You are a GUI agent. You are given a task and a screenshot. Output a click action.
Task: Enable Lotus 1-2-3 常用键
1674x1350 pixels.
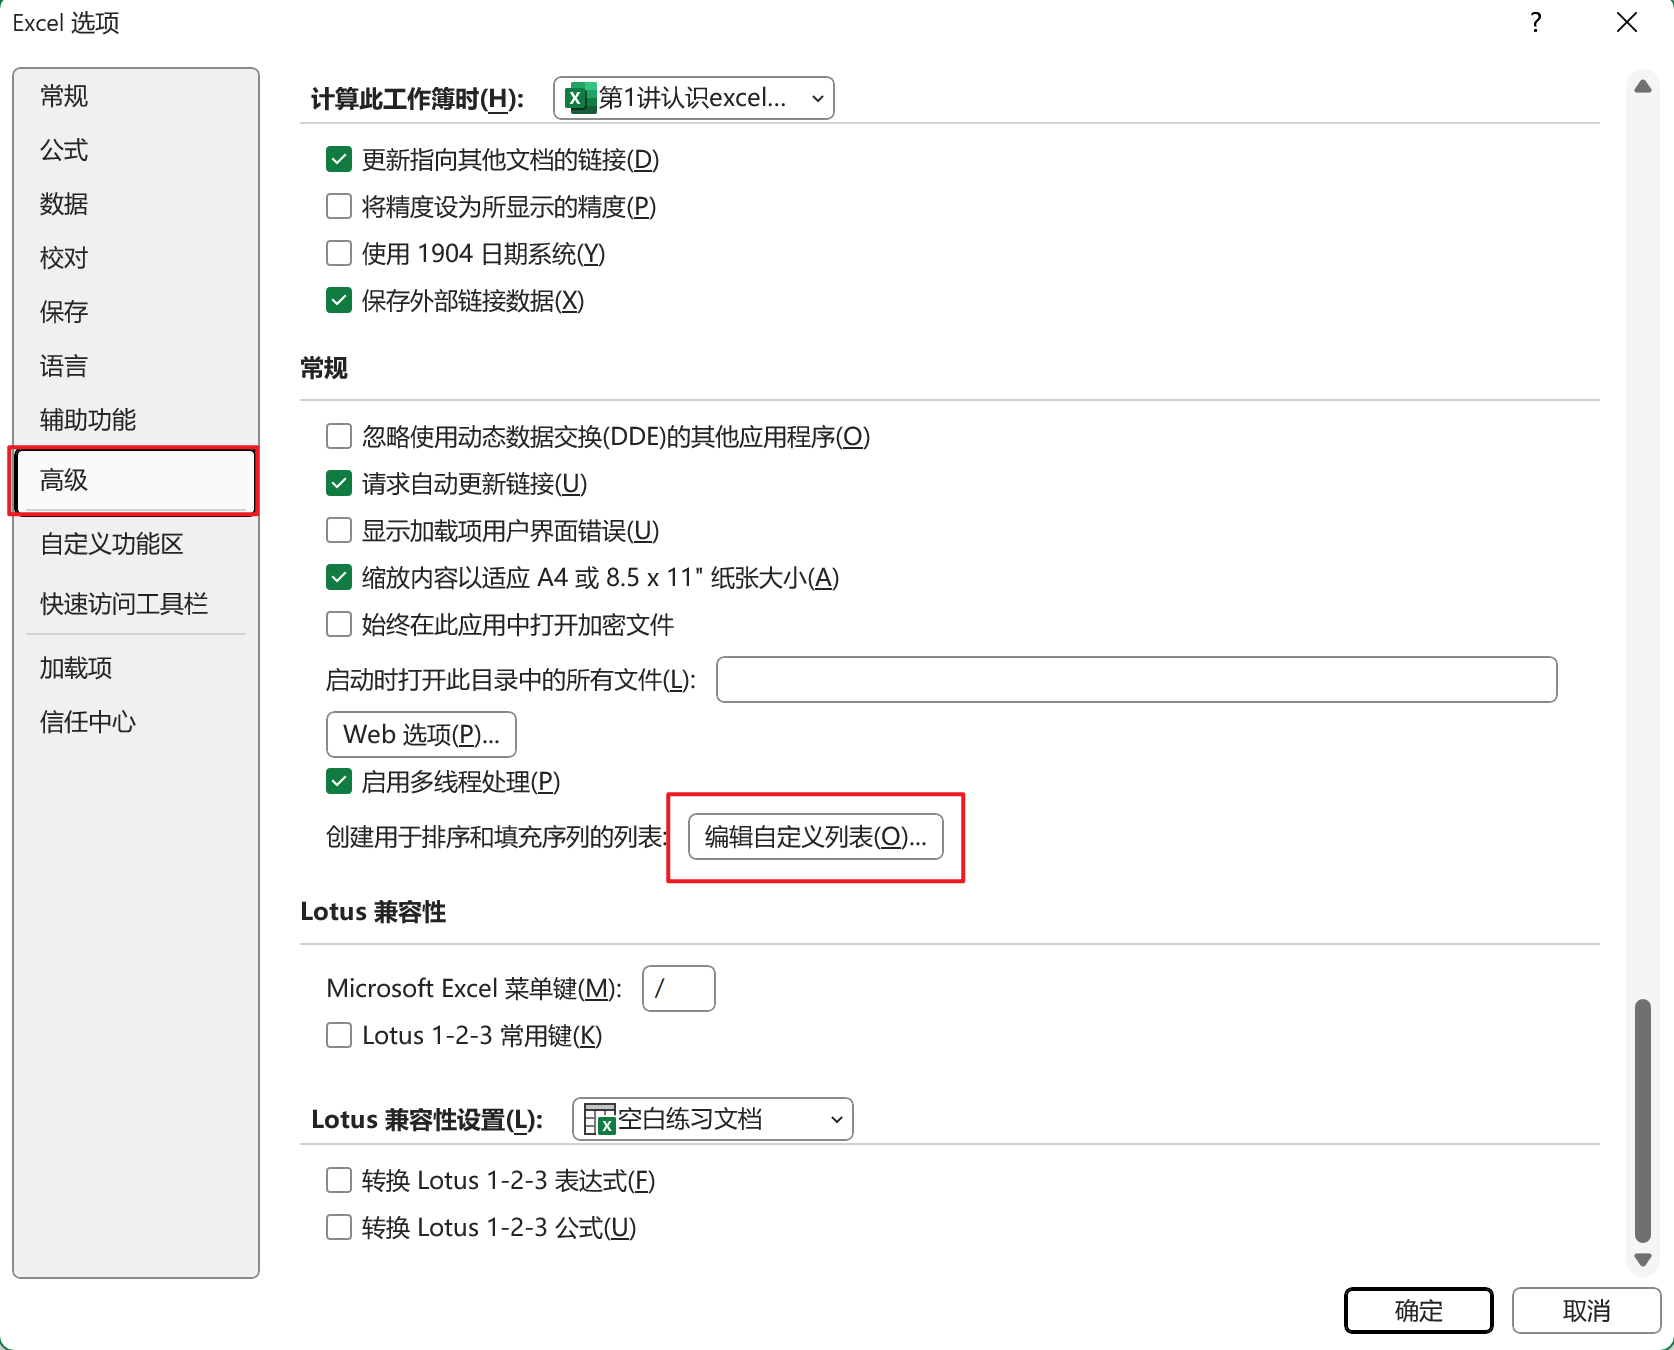[x=339, y=1035]
